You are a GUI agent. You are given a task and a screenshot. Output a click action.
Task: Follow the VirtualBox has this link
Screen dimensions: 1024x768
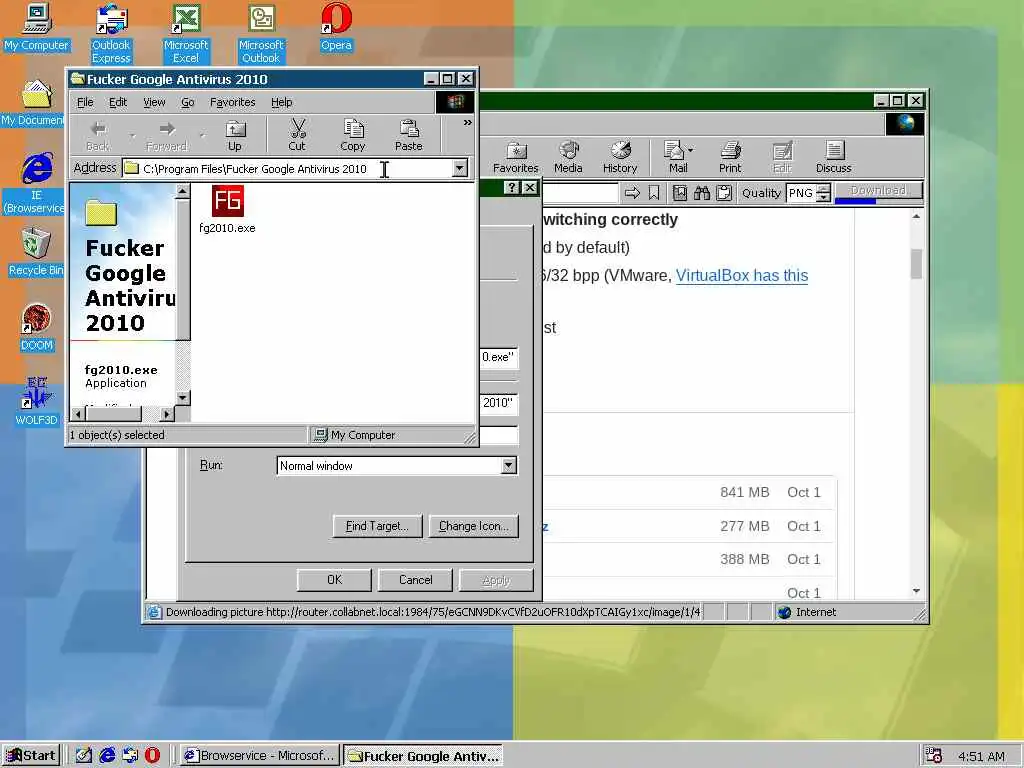[742, 276]
